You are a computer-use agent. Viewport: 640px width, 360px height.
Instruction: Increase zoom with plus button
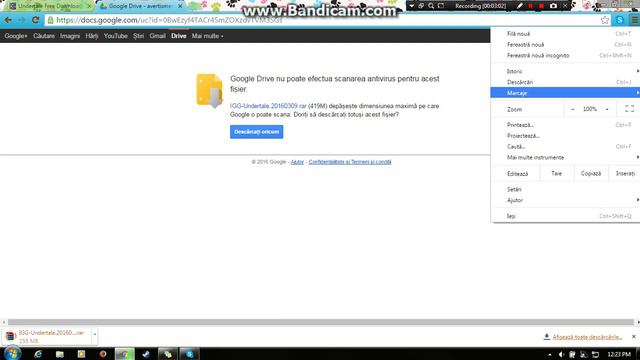coord(607,109)
